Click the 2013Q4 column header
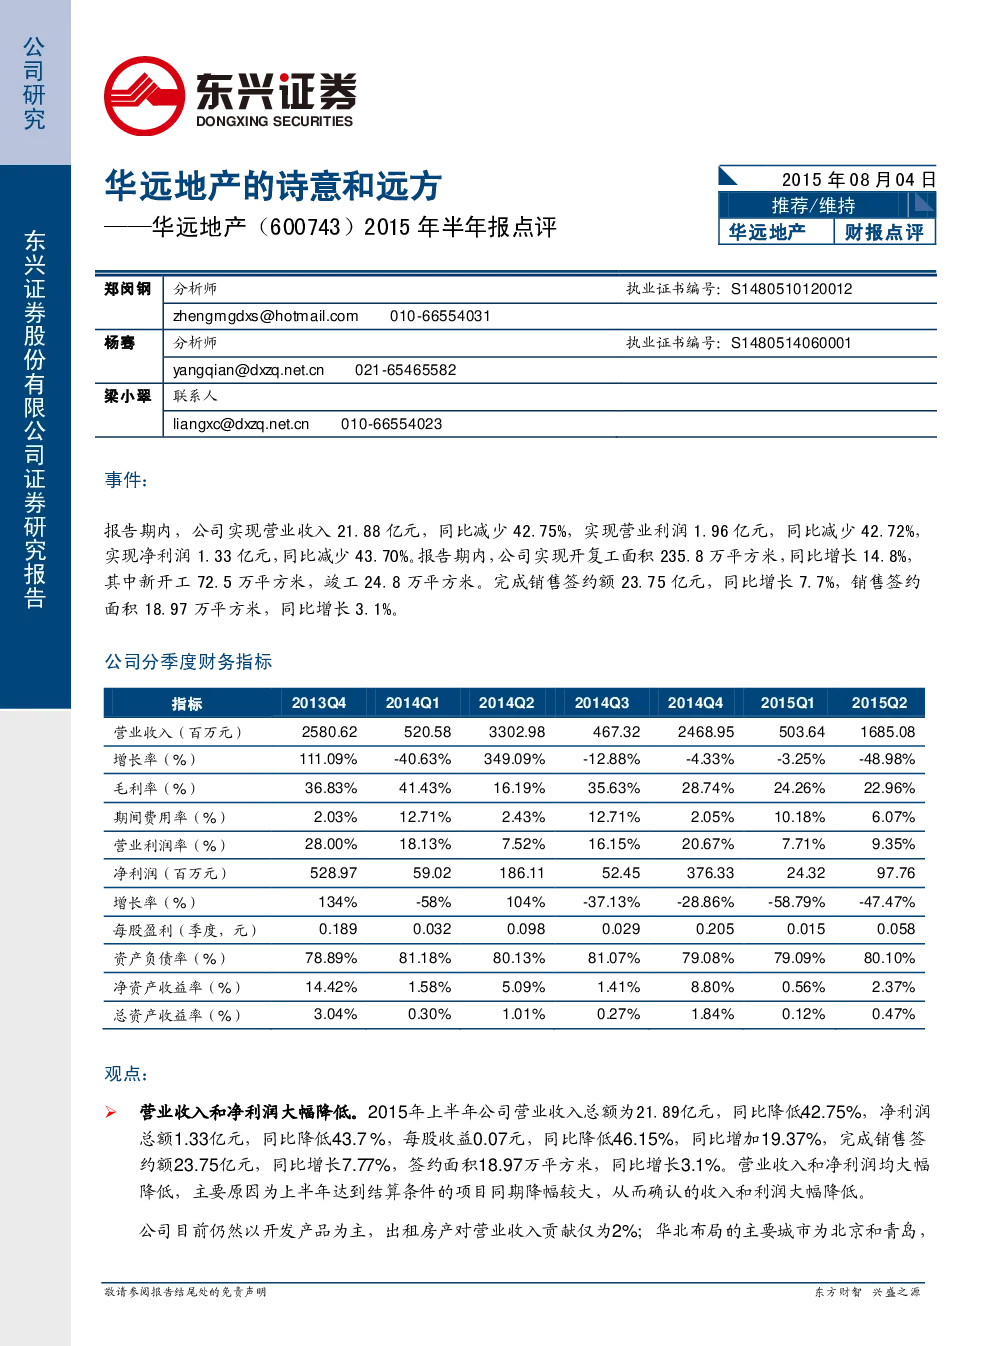The height and width of the screenshot is (1346, 993). pos(319,703)
